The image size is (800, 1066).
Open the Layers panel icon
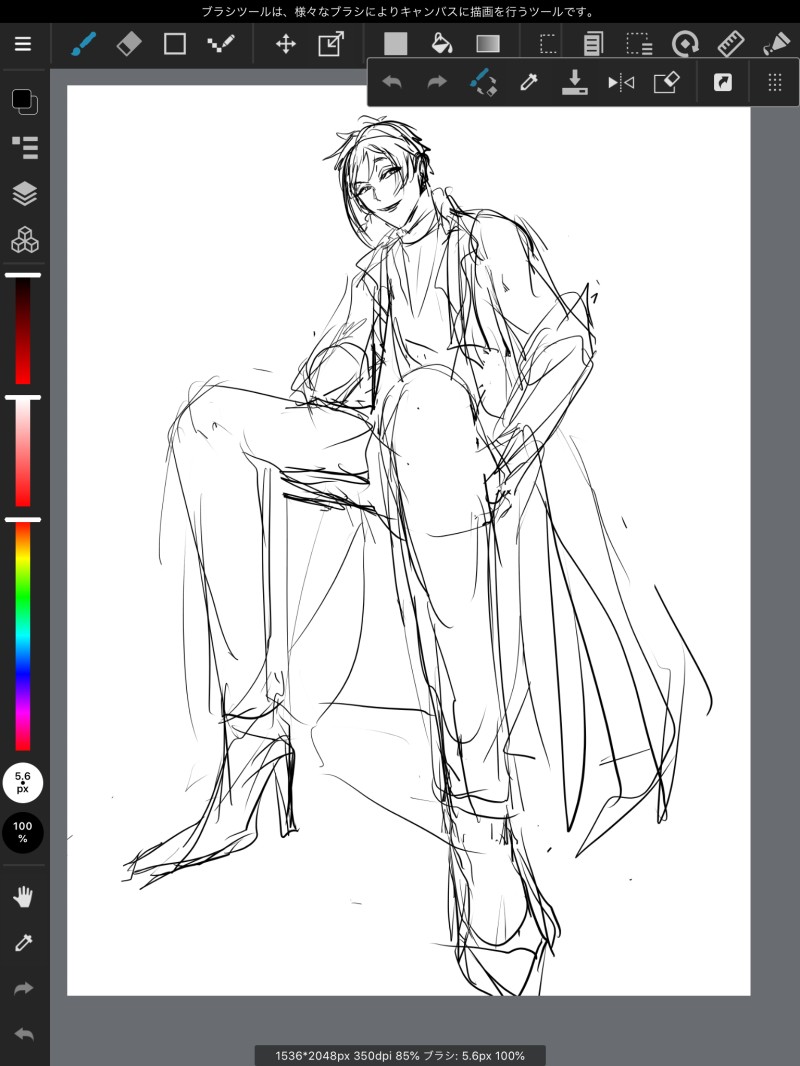pyautogui.click(x=24, y=194)
